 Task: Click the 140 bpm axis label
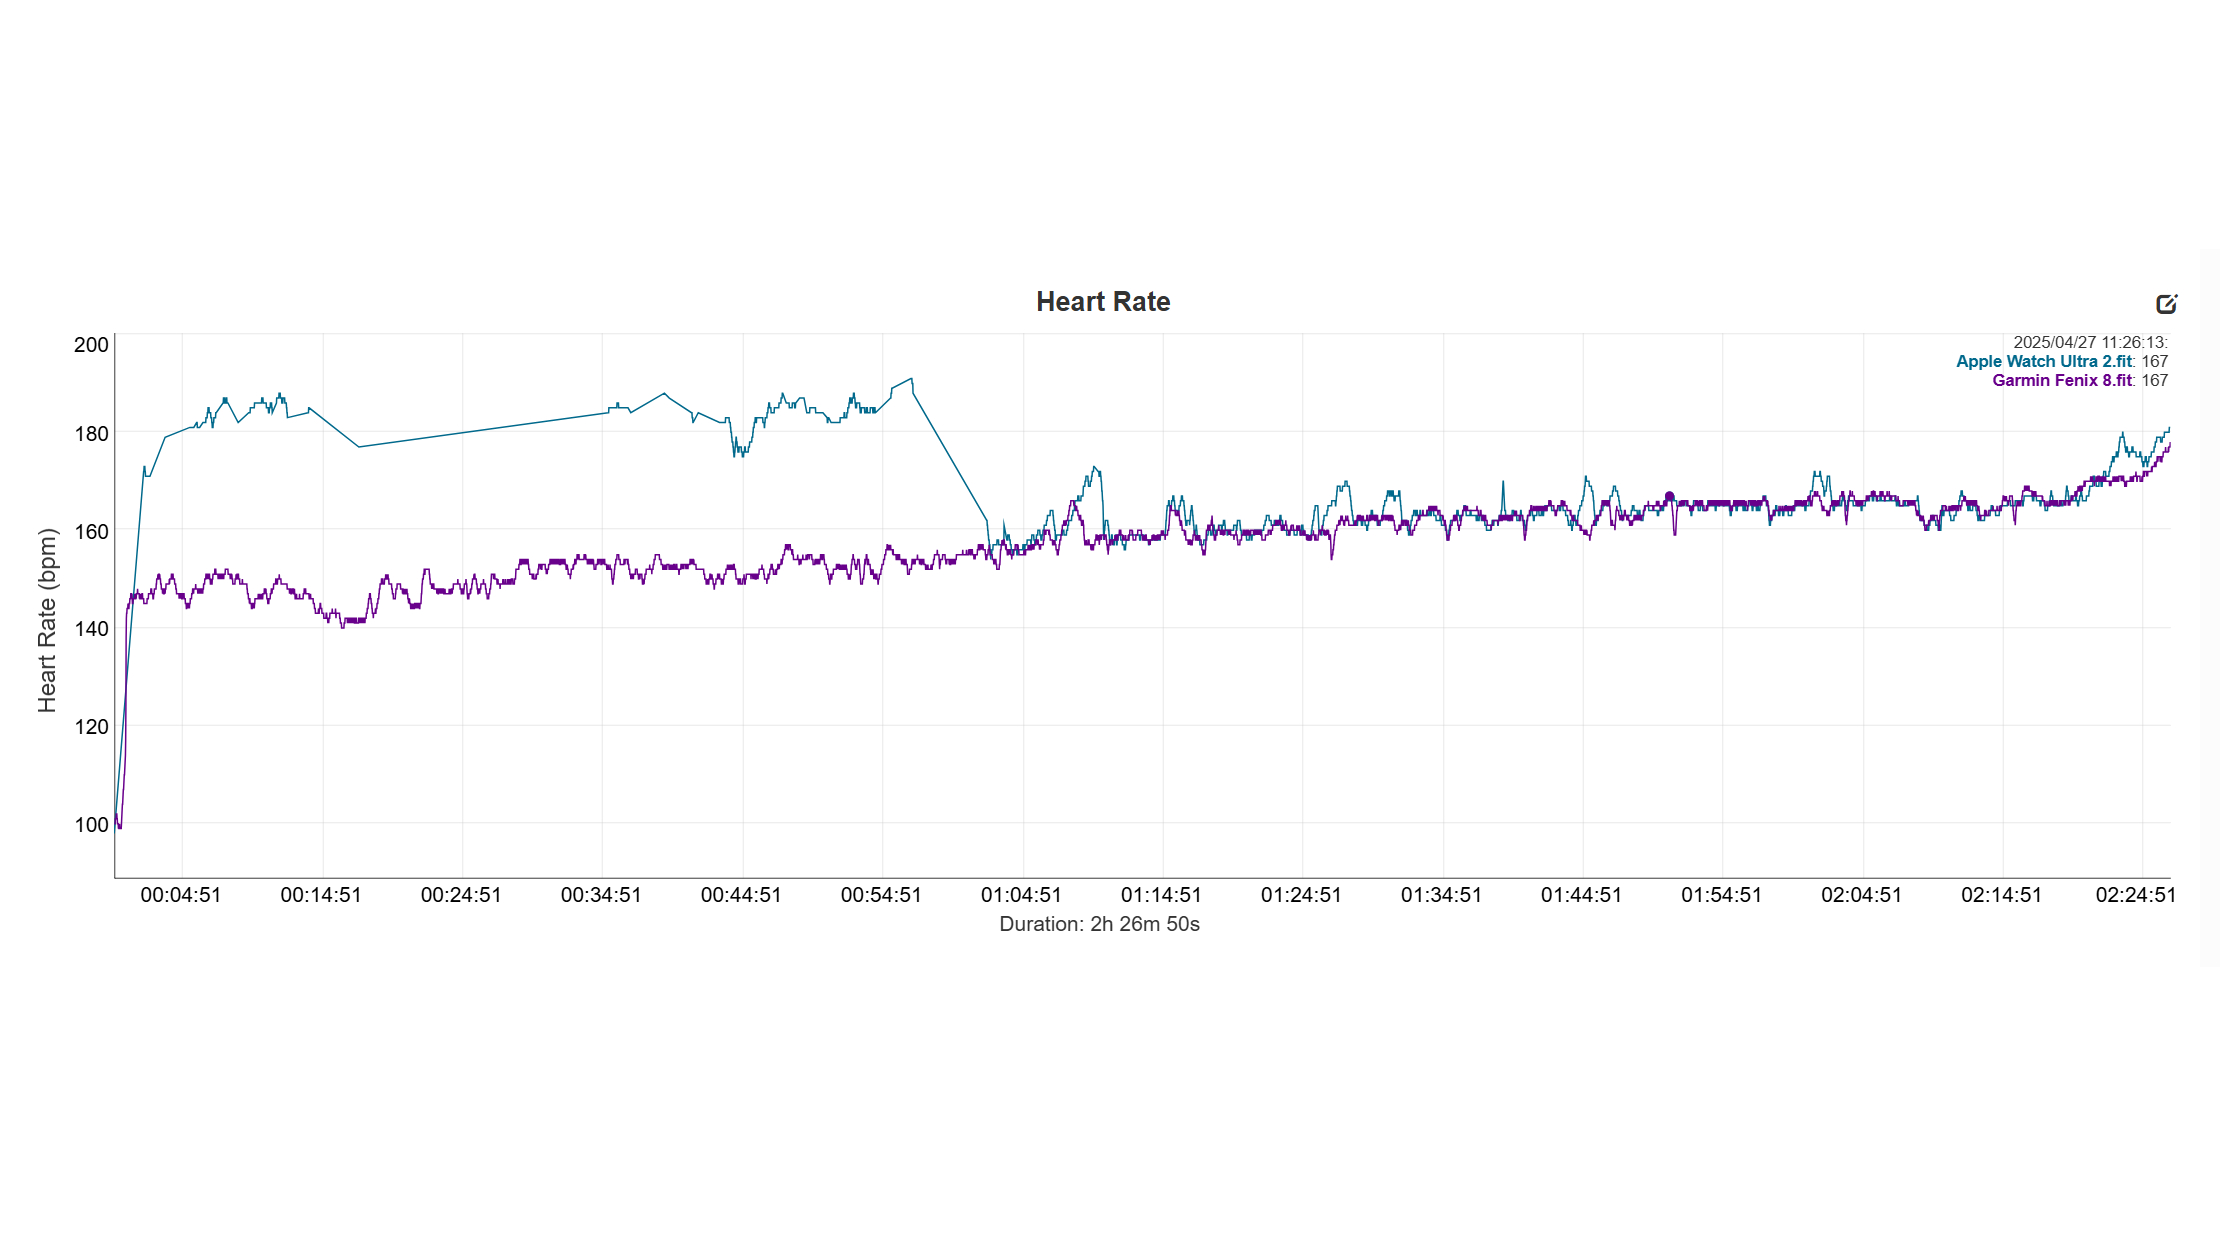(91, 629)
